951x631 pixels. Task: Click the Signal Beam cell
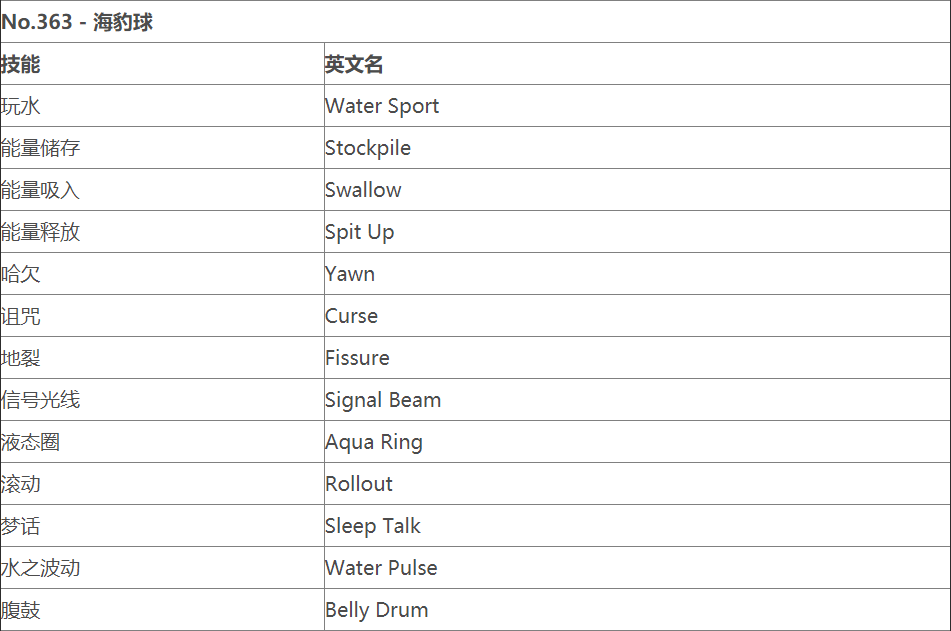coord(383,400)
